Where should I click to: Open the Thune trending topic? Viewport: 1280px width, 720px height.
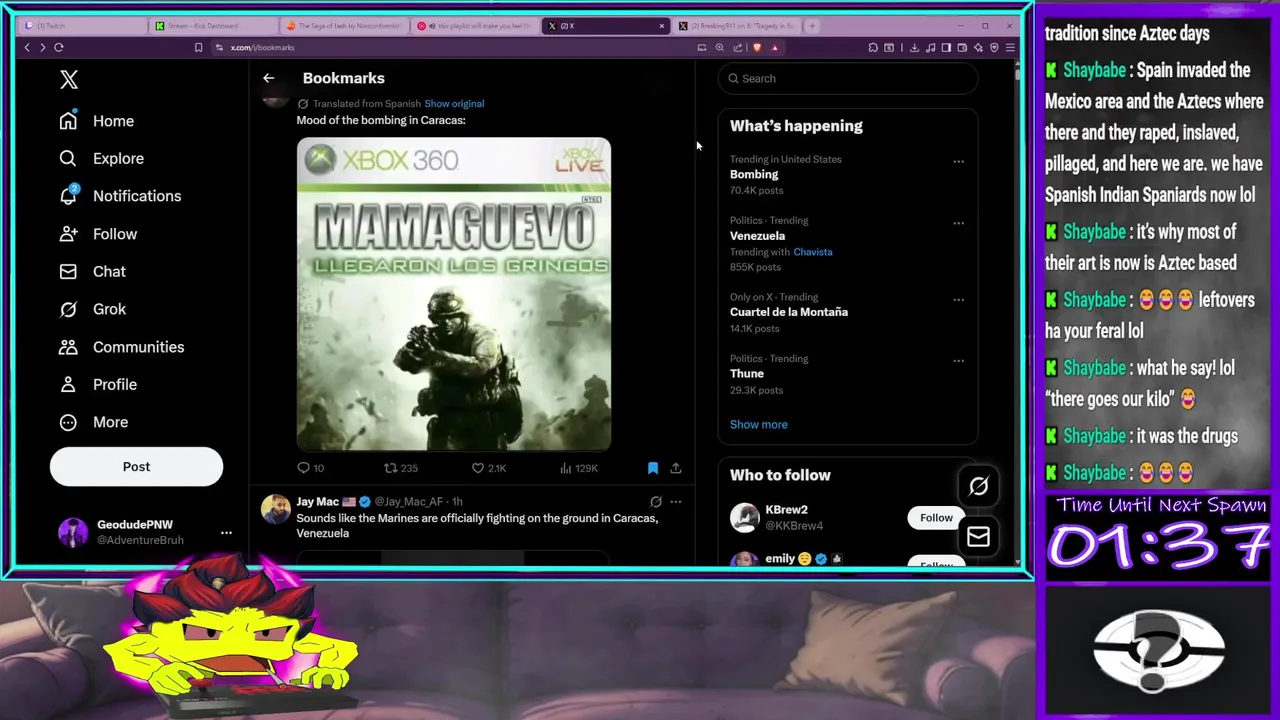pyautogui.click(x=747, y=374)
